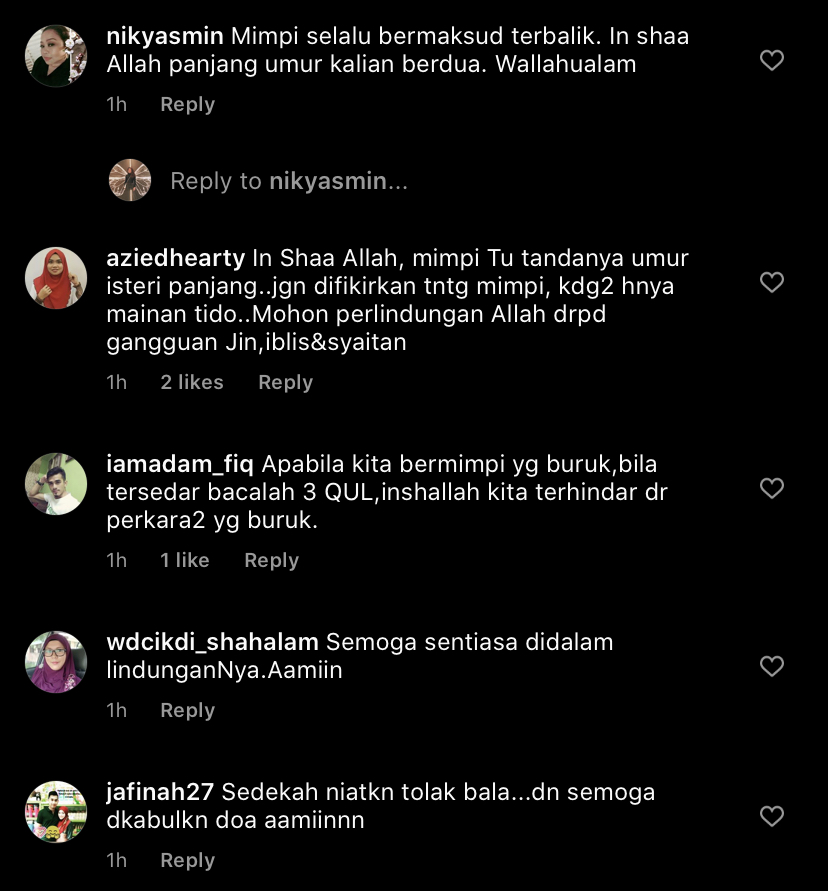Viewport: 828px width, 891px height.
Task: Tap the heart next to jafinah27's comment
Action: [x=772, y=817]
